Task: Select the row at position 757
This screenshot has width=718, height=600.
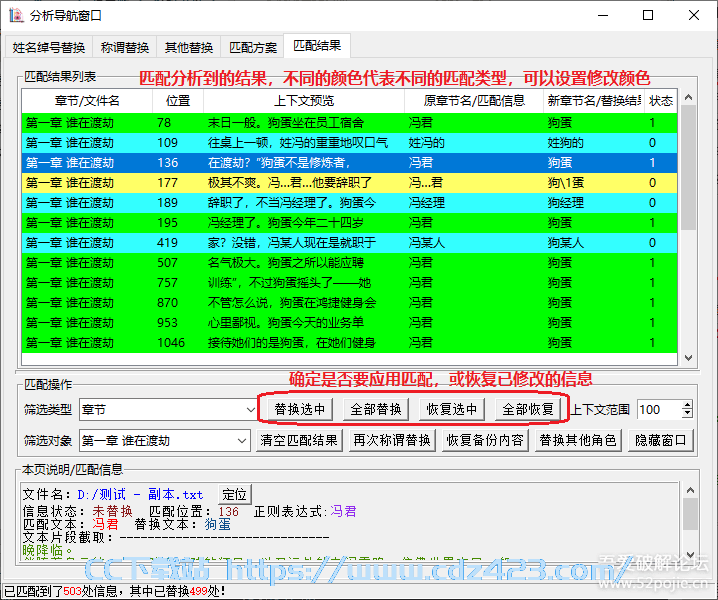Action: point(349,283)
